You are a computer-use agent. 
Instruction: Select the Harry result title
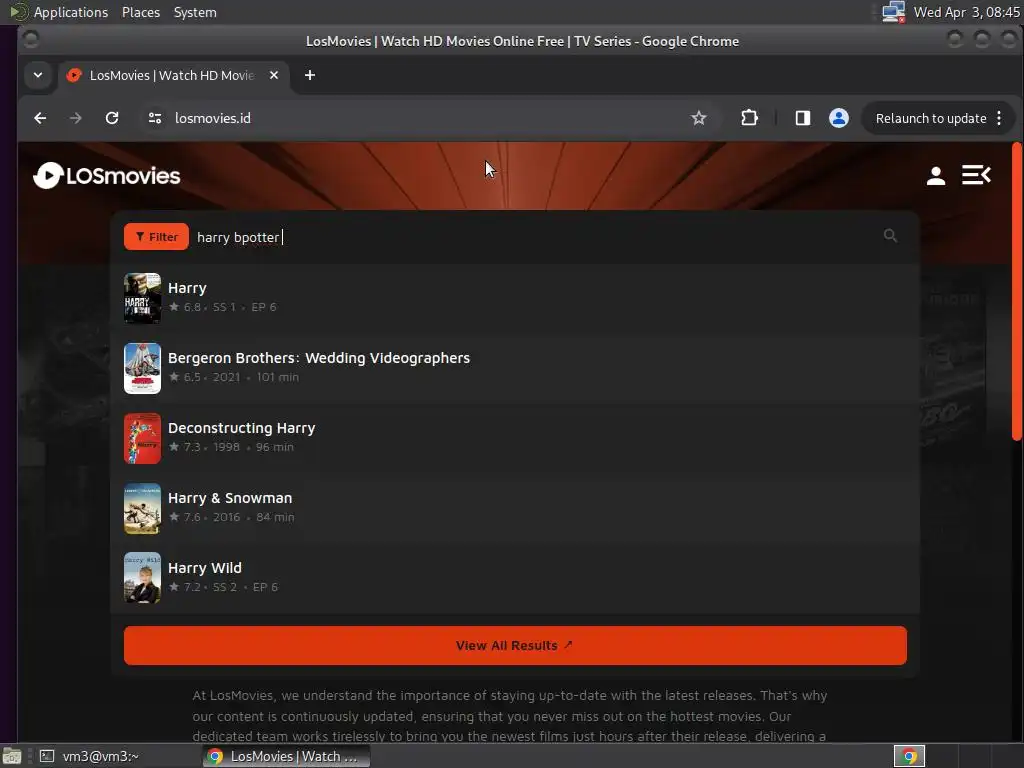pos(187,288)
